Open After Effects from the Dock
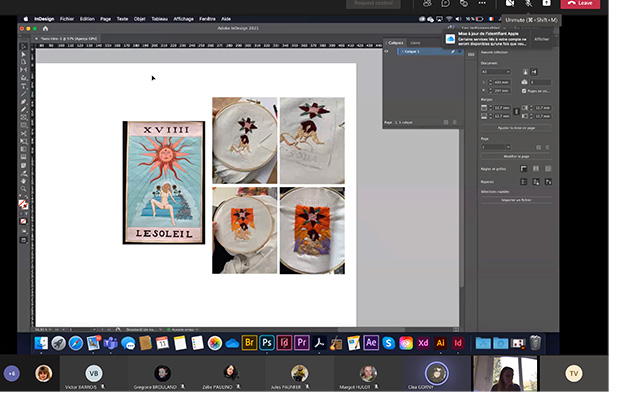Image resolution: width=640 pixels, height=400 pixels. click(371, 343)
